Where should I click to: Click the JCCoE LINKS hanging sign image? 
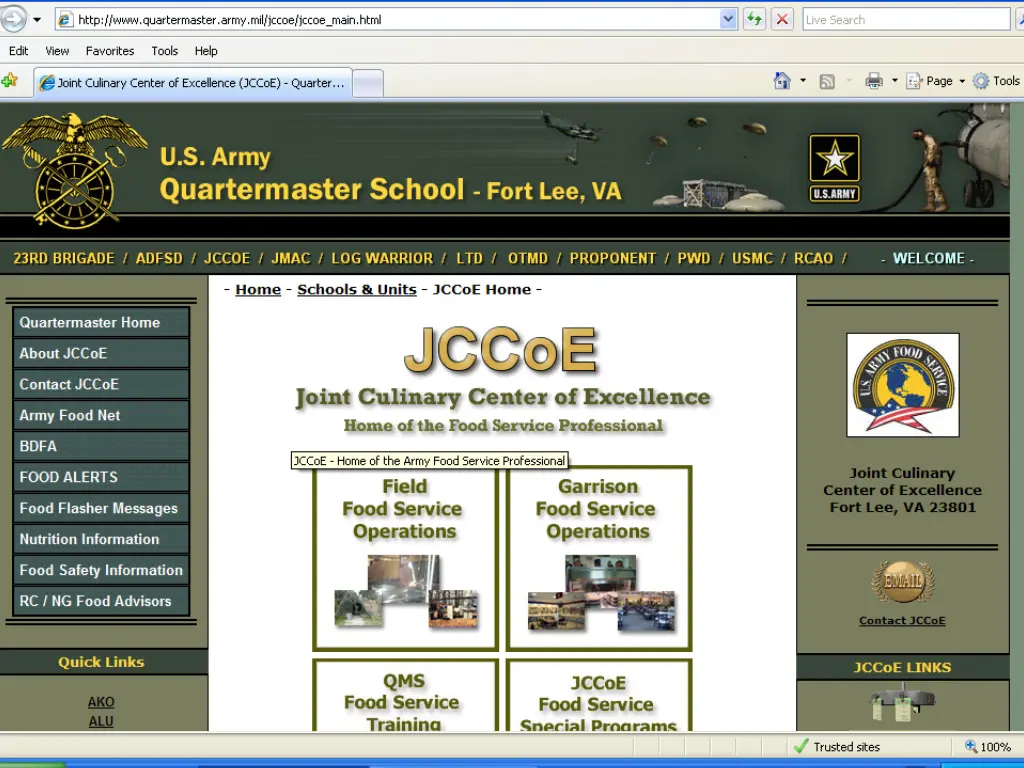(903, 703)
